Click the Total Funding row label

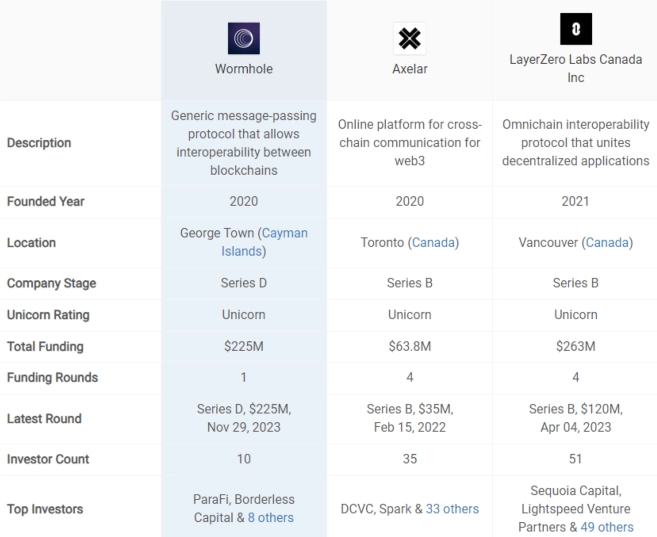coord(45,347)
